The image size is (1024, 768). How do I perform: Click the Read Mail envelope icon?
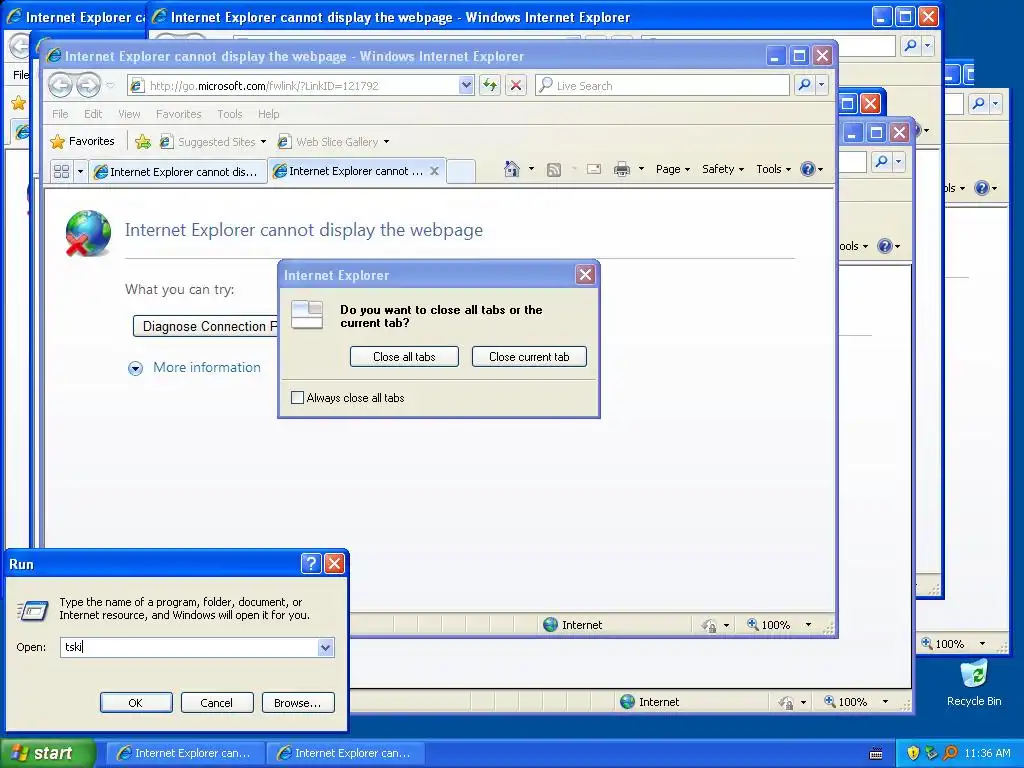(594, 170)
